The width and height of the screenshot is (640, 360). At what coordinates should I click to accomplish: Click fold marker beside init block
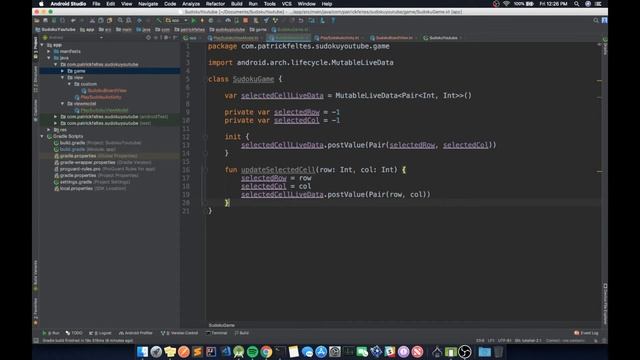pos(206,137)
